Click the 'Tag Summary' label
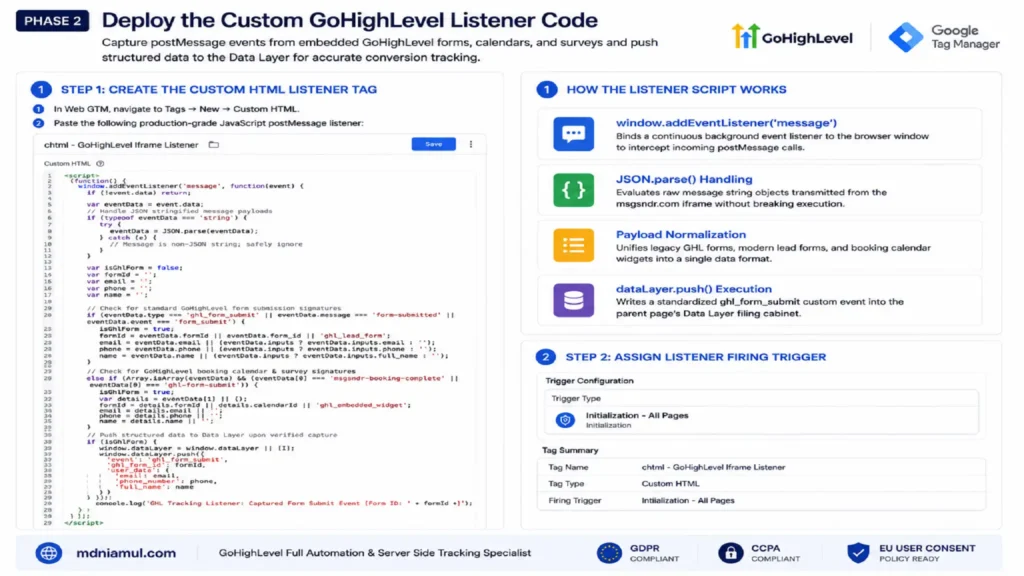 coord(570,451)
